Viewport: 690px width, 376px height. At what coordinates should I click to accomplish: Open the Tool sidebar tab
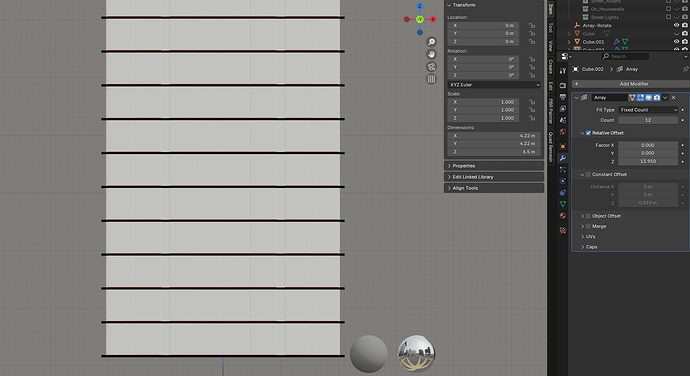pyautogui.click(x=551, y=28)
